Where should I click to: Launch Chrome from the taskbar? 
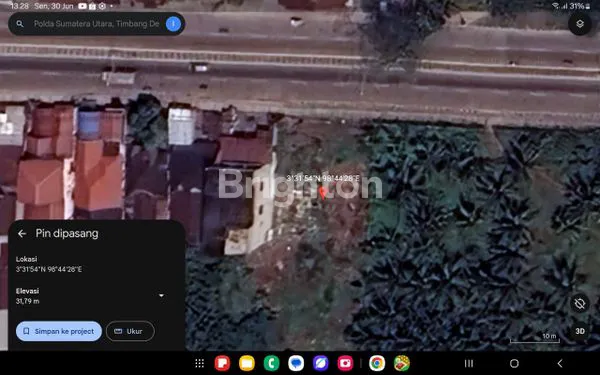pyautogui.click(x=377, y=363)
